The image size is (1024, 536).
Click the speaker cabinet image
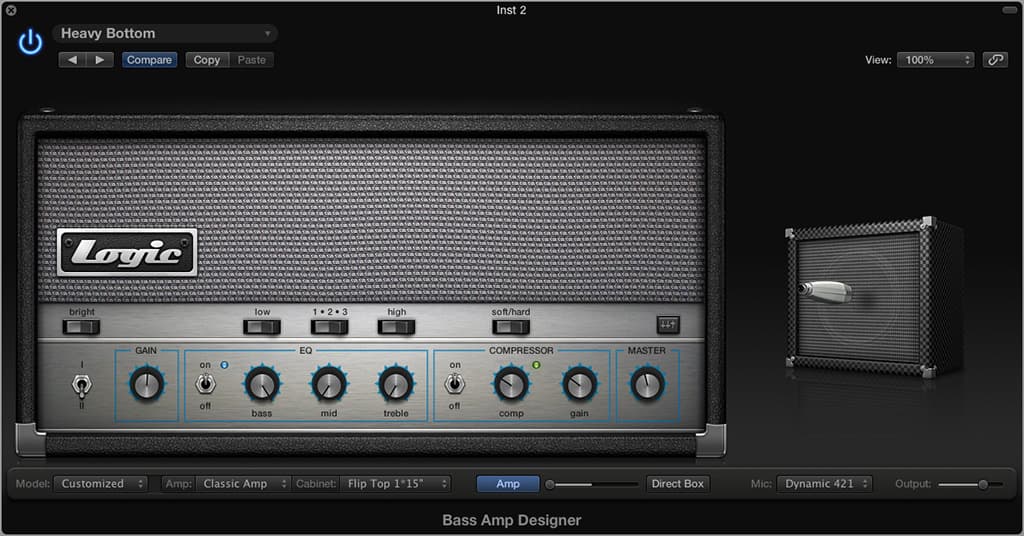pos(874,297)
